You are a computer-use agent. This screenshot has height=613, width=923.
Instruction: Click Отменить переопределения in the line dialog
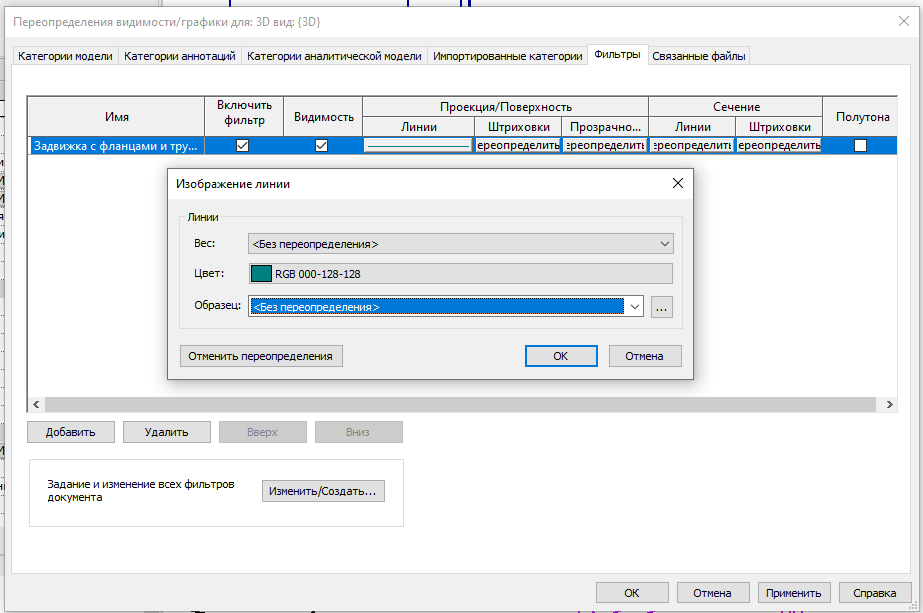coord(261,355)
